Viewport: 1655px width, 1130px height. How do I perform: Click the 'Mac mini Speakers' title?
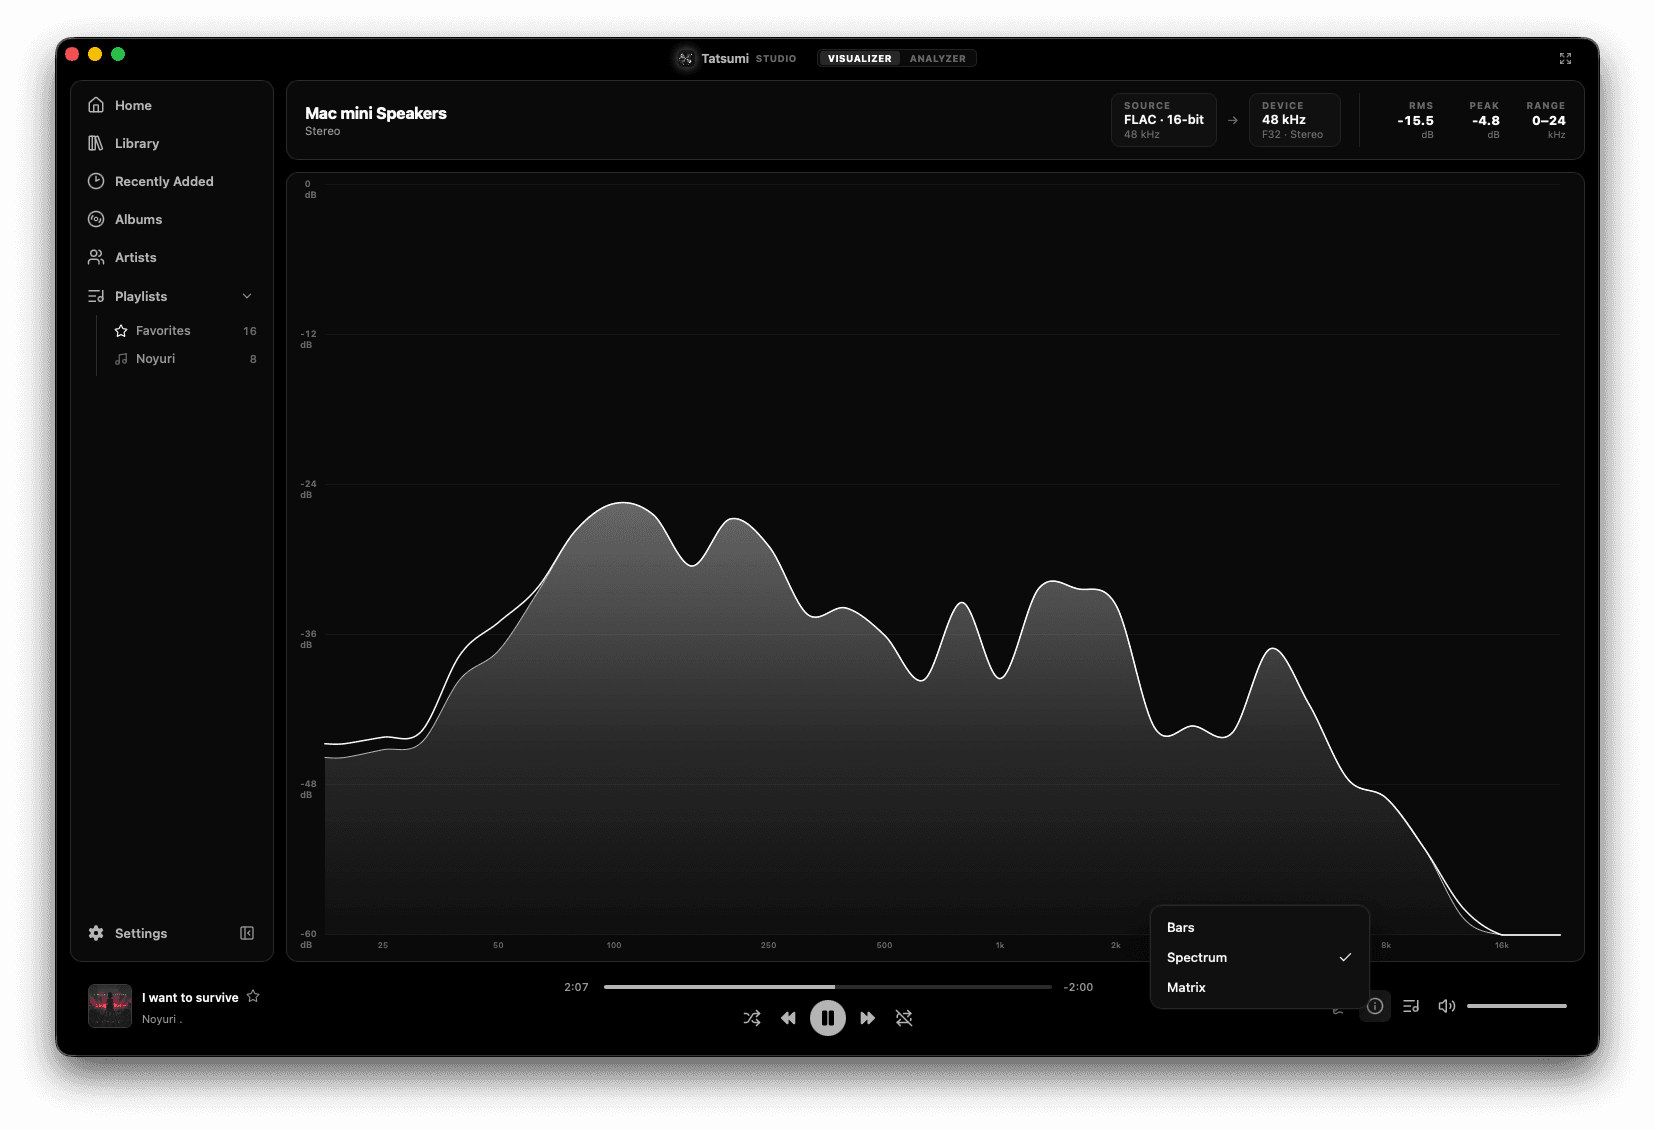(x=376, y=113)
